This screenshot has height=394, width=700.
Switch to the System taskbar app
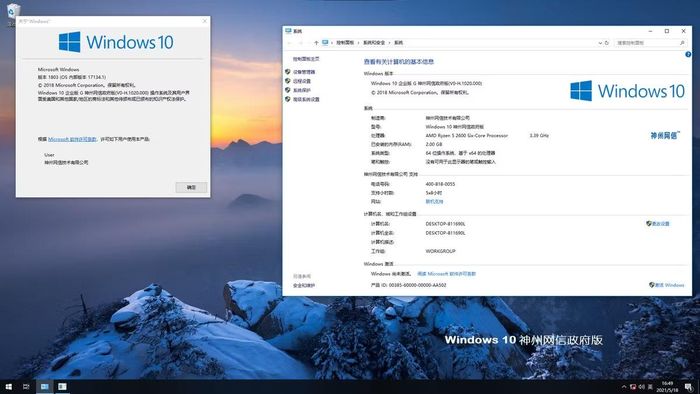[x=44, y=386]
